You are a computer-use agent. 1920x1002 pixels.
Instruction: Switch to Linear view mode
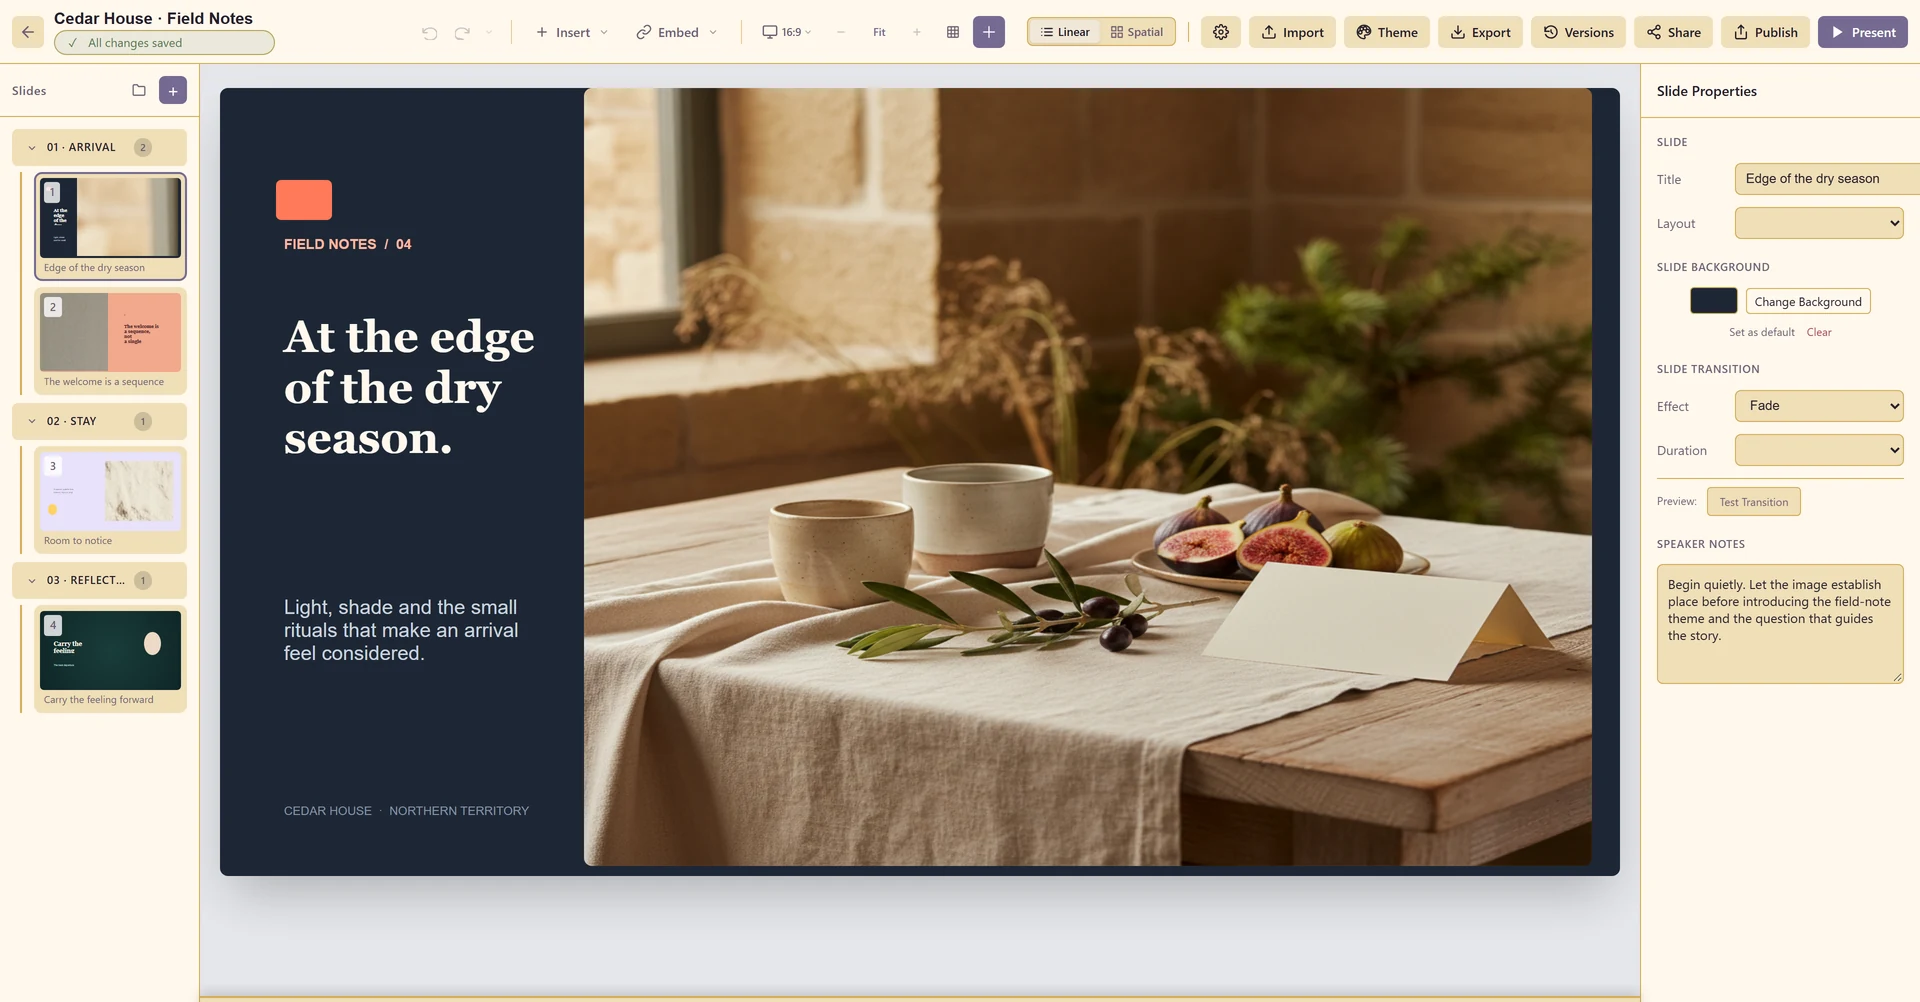click(1065, 32)
